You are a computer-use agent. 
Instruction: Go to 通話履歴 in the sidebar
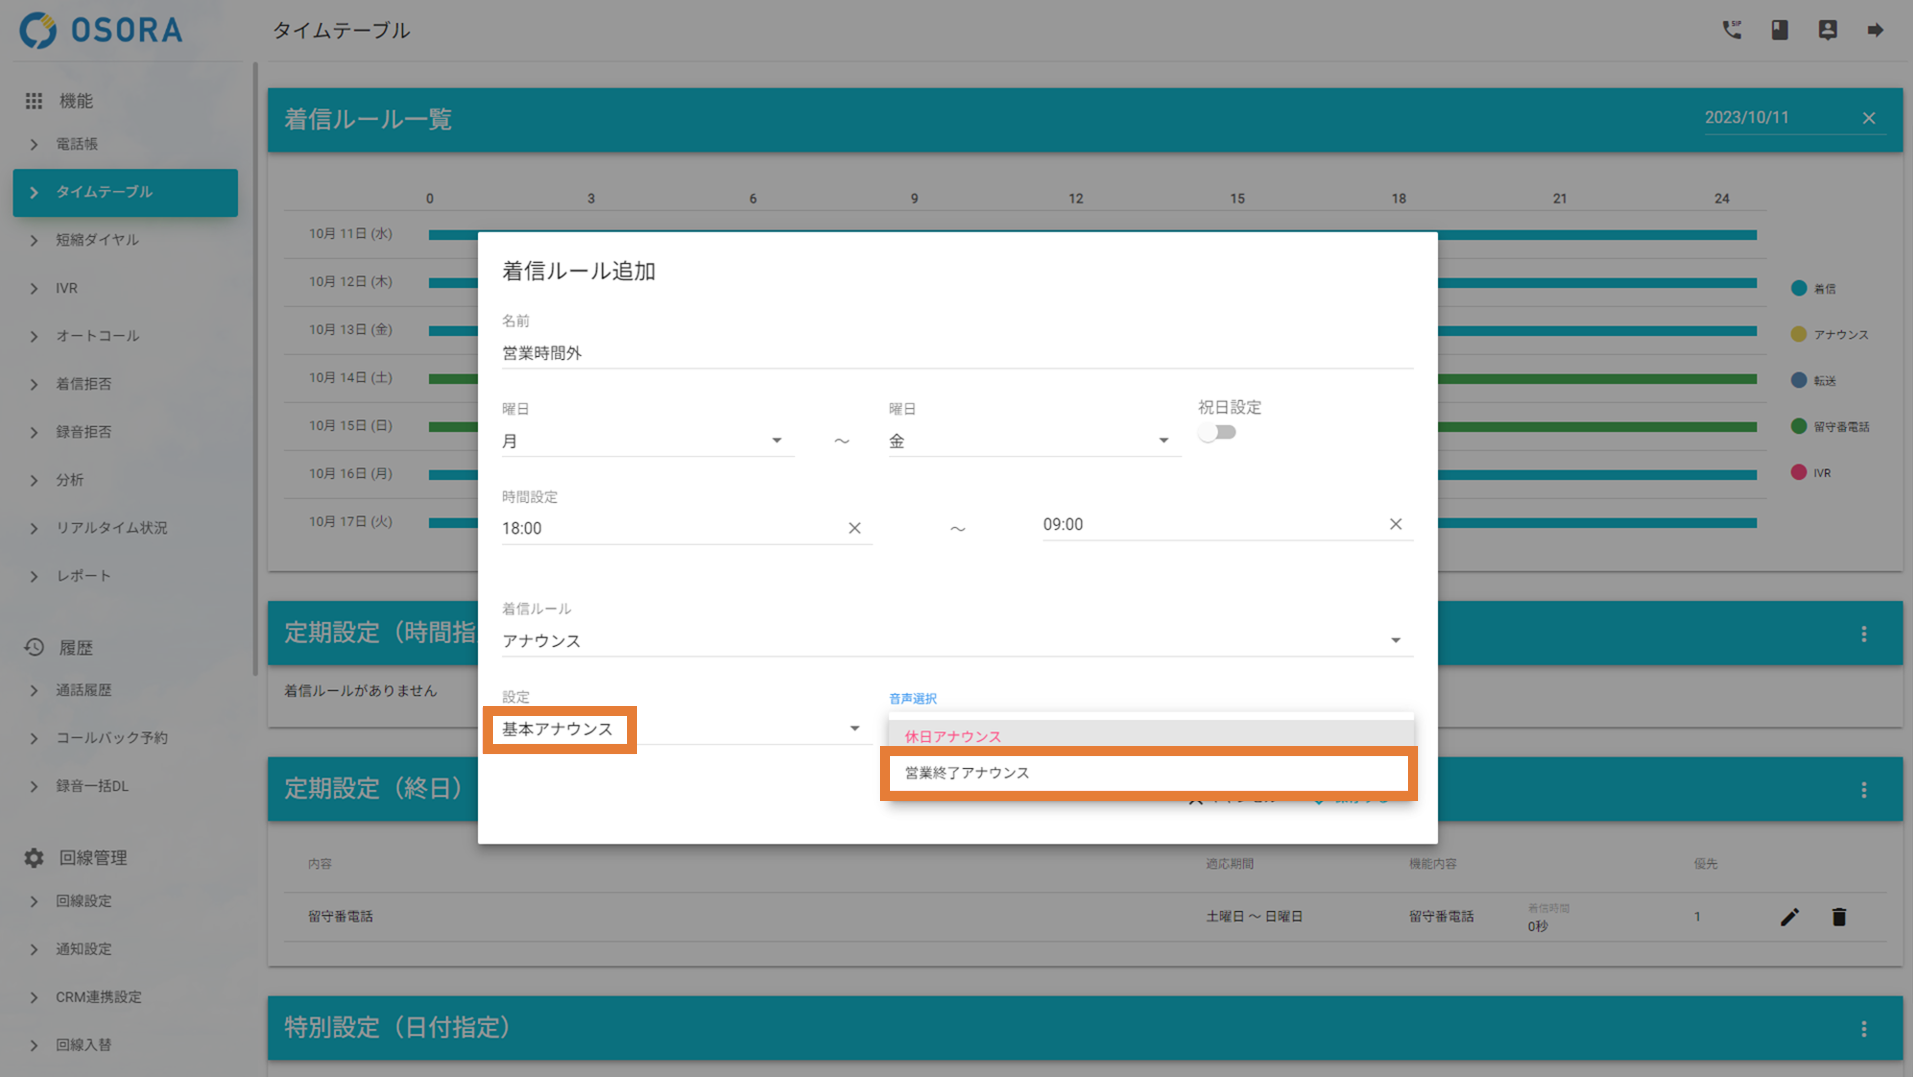[84, 690]
